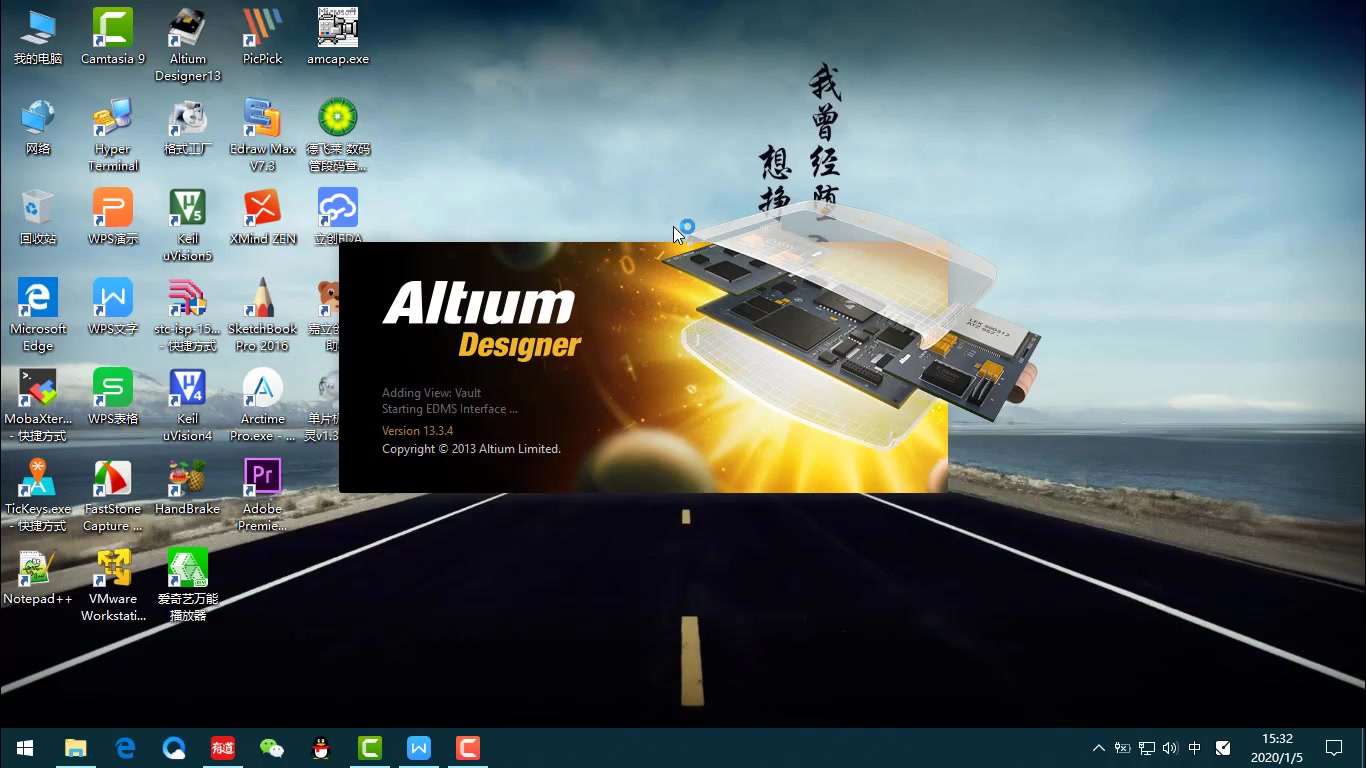
Task: Open MobaXterm shortcut icon
Action: [x=38, y=405]
